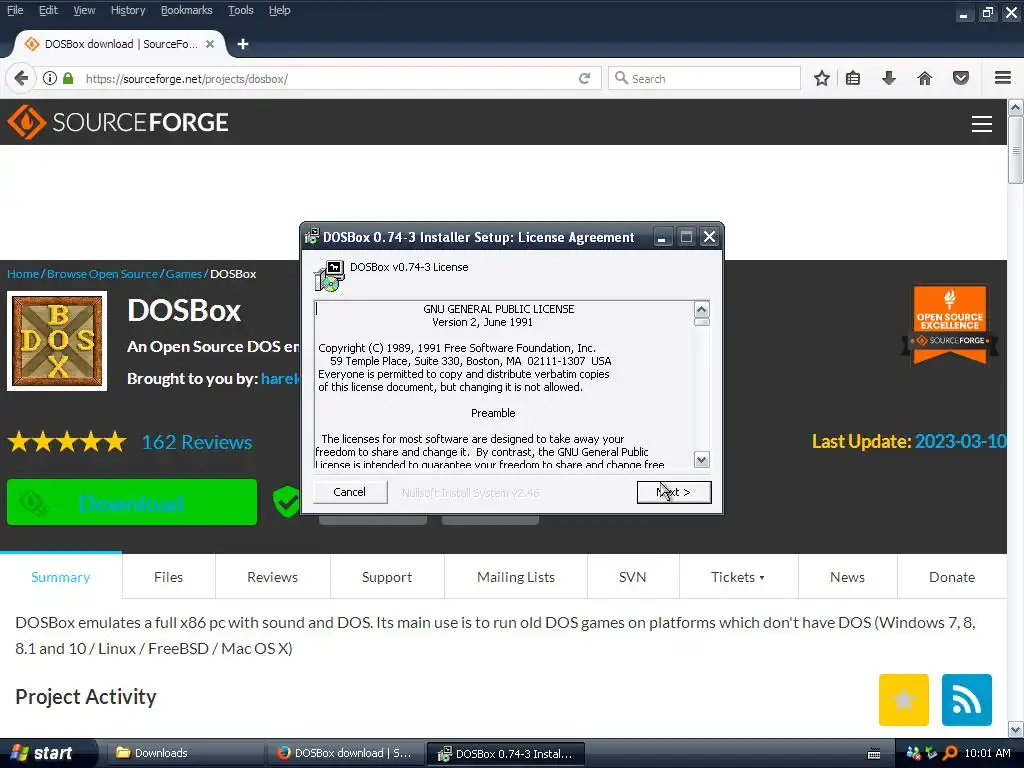1024x768 pixels.
Task: Click Next in the installer dialog
Action: [674, 492]
